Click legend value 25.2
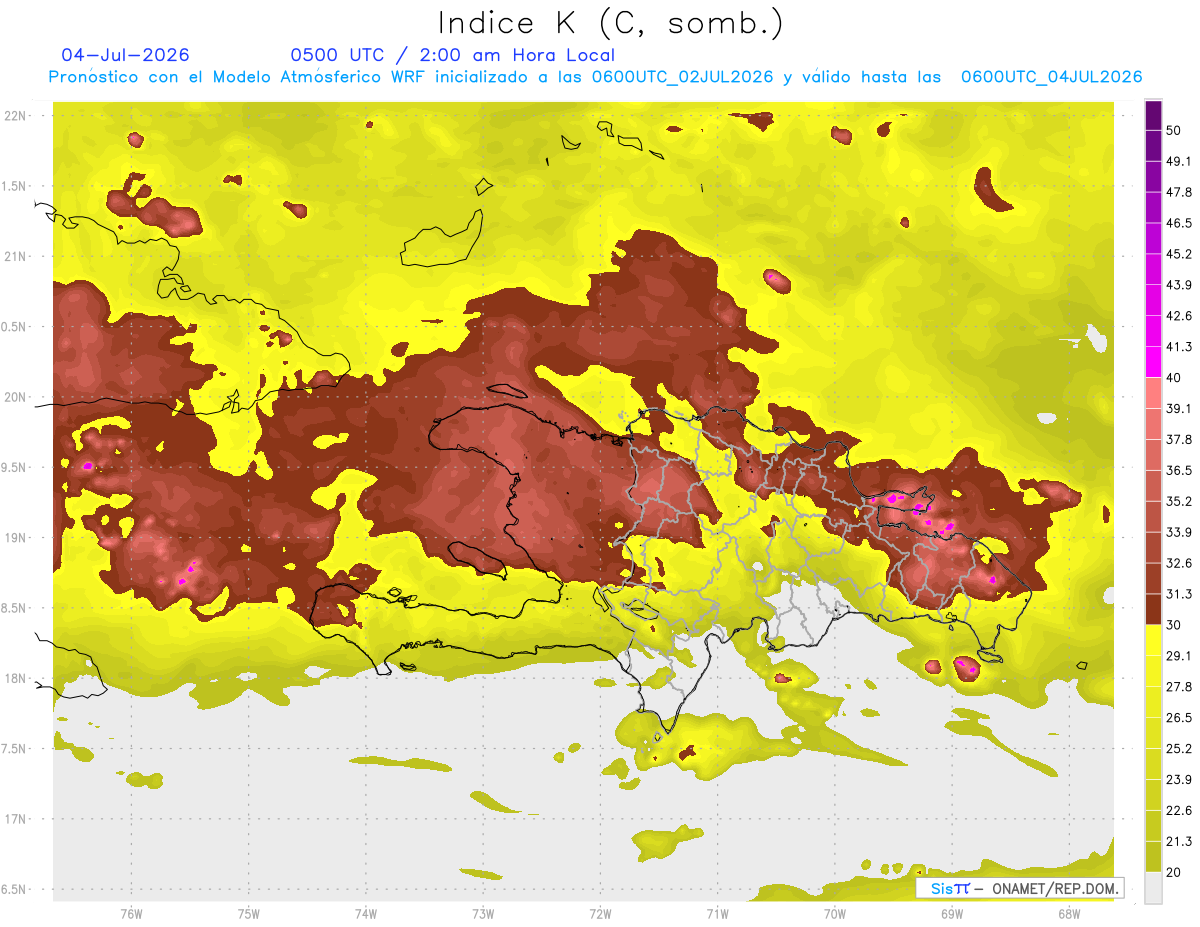 tap(1179, 748)
